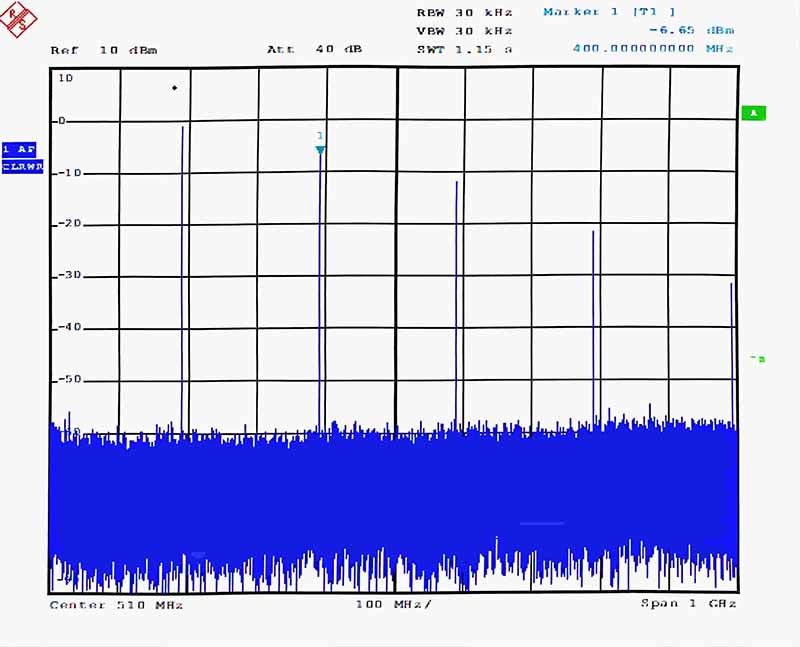Click the top of the third spectral peak
Screen dimensions: 800x647
pos(457,183)
